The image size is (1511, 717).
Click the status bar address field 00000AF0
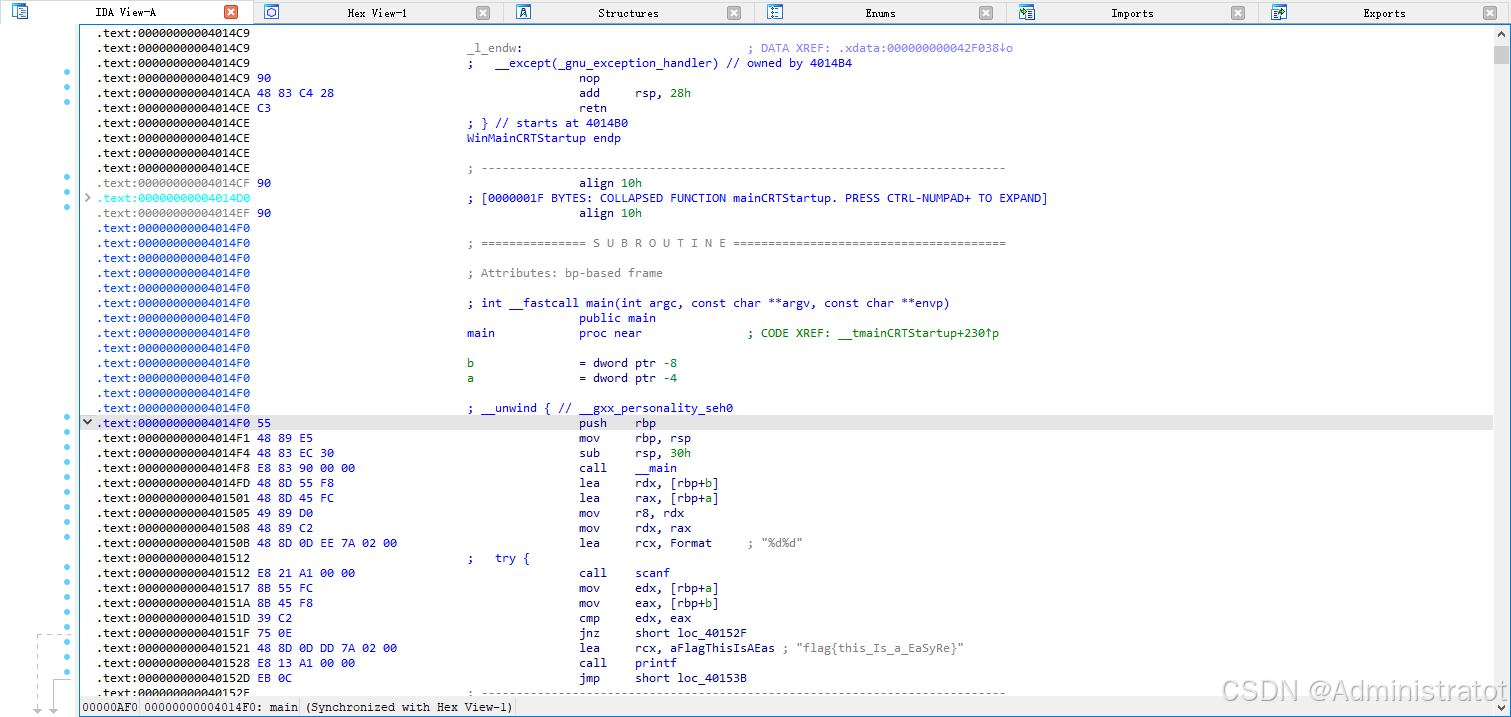point(109,707)
